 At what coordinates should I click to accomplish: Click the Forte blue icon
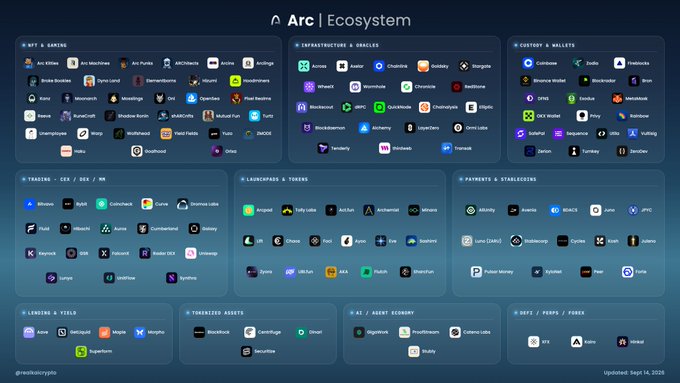(627, 272)
